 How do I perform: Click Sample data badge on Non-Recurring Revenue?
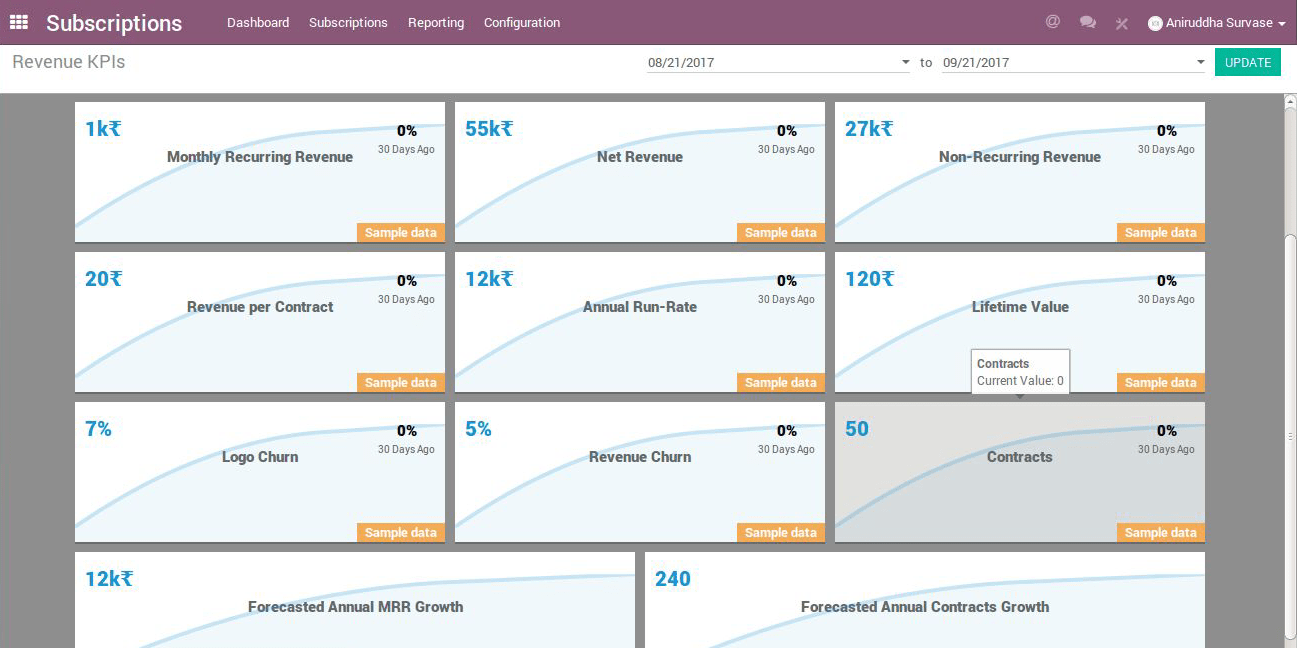click(1161, 233)
